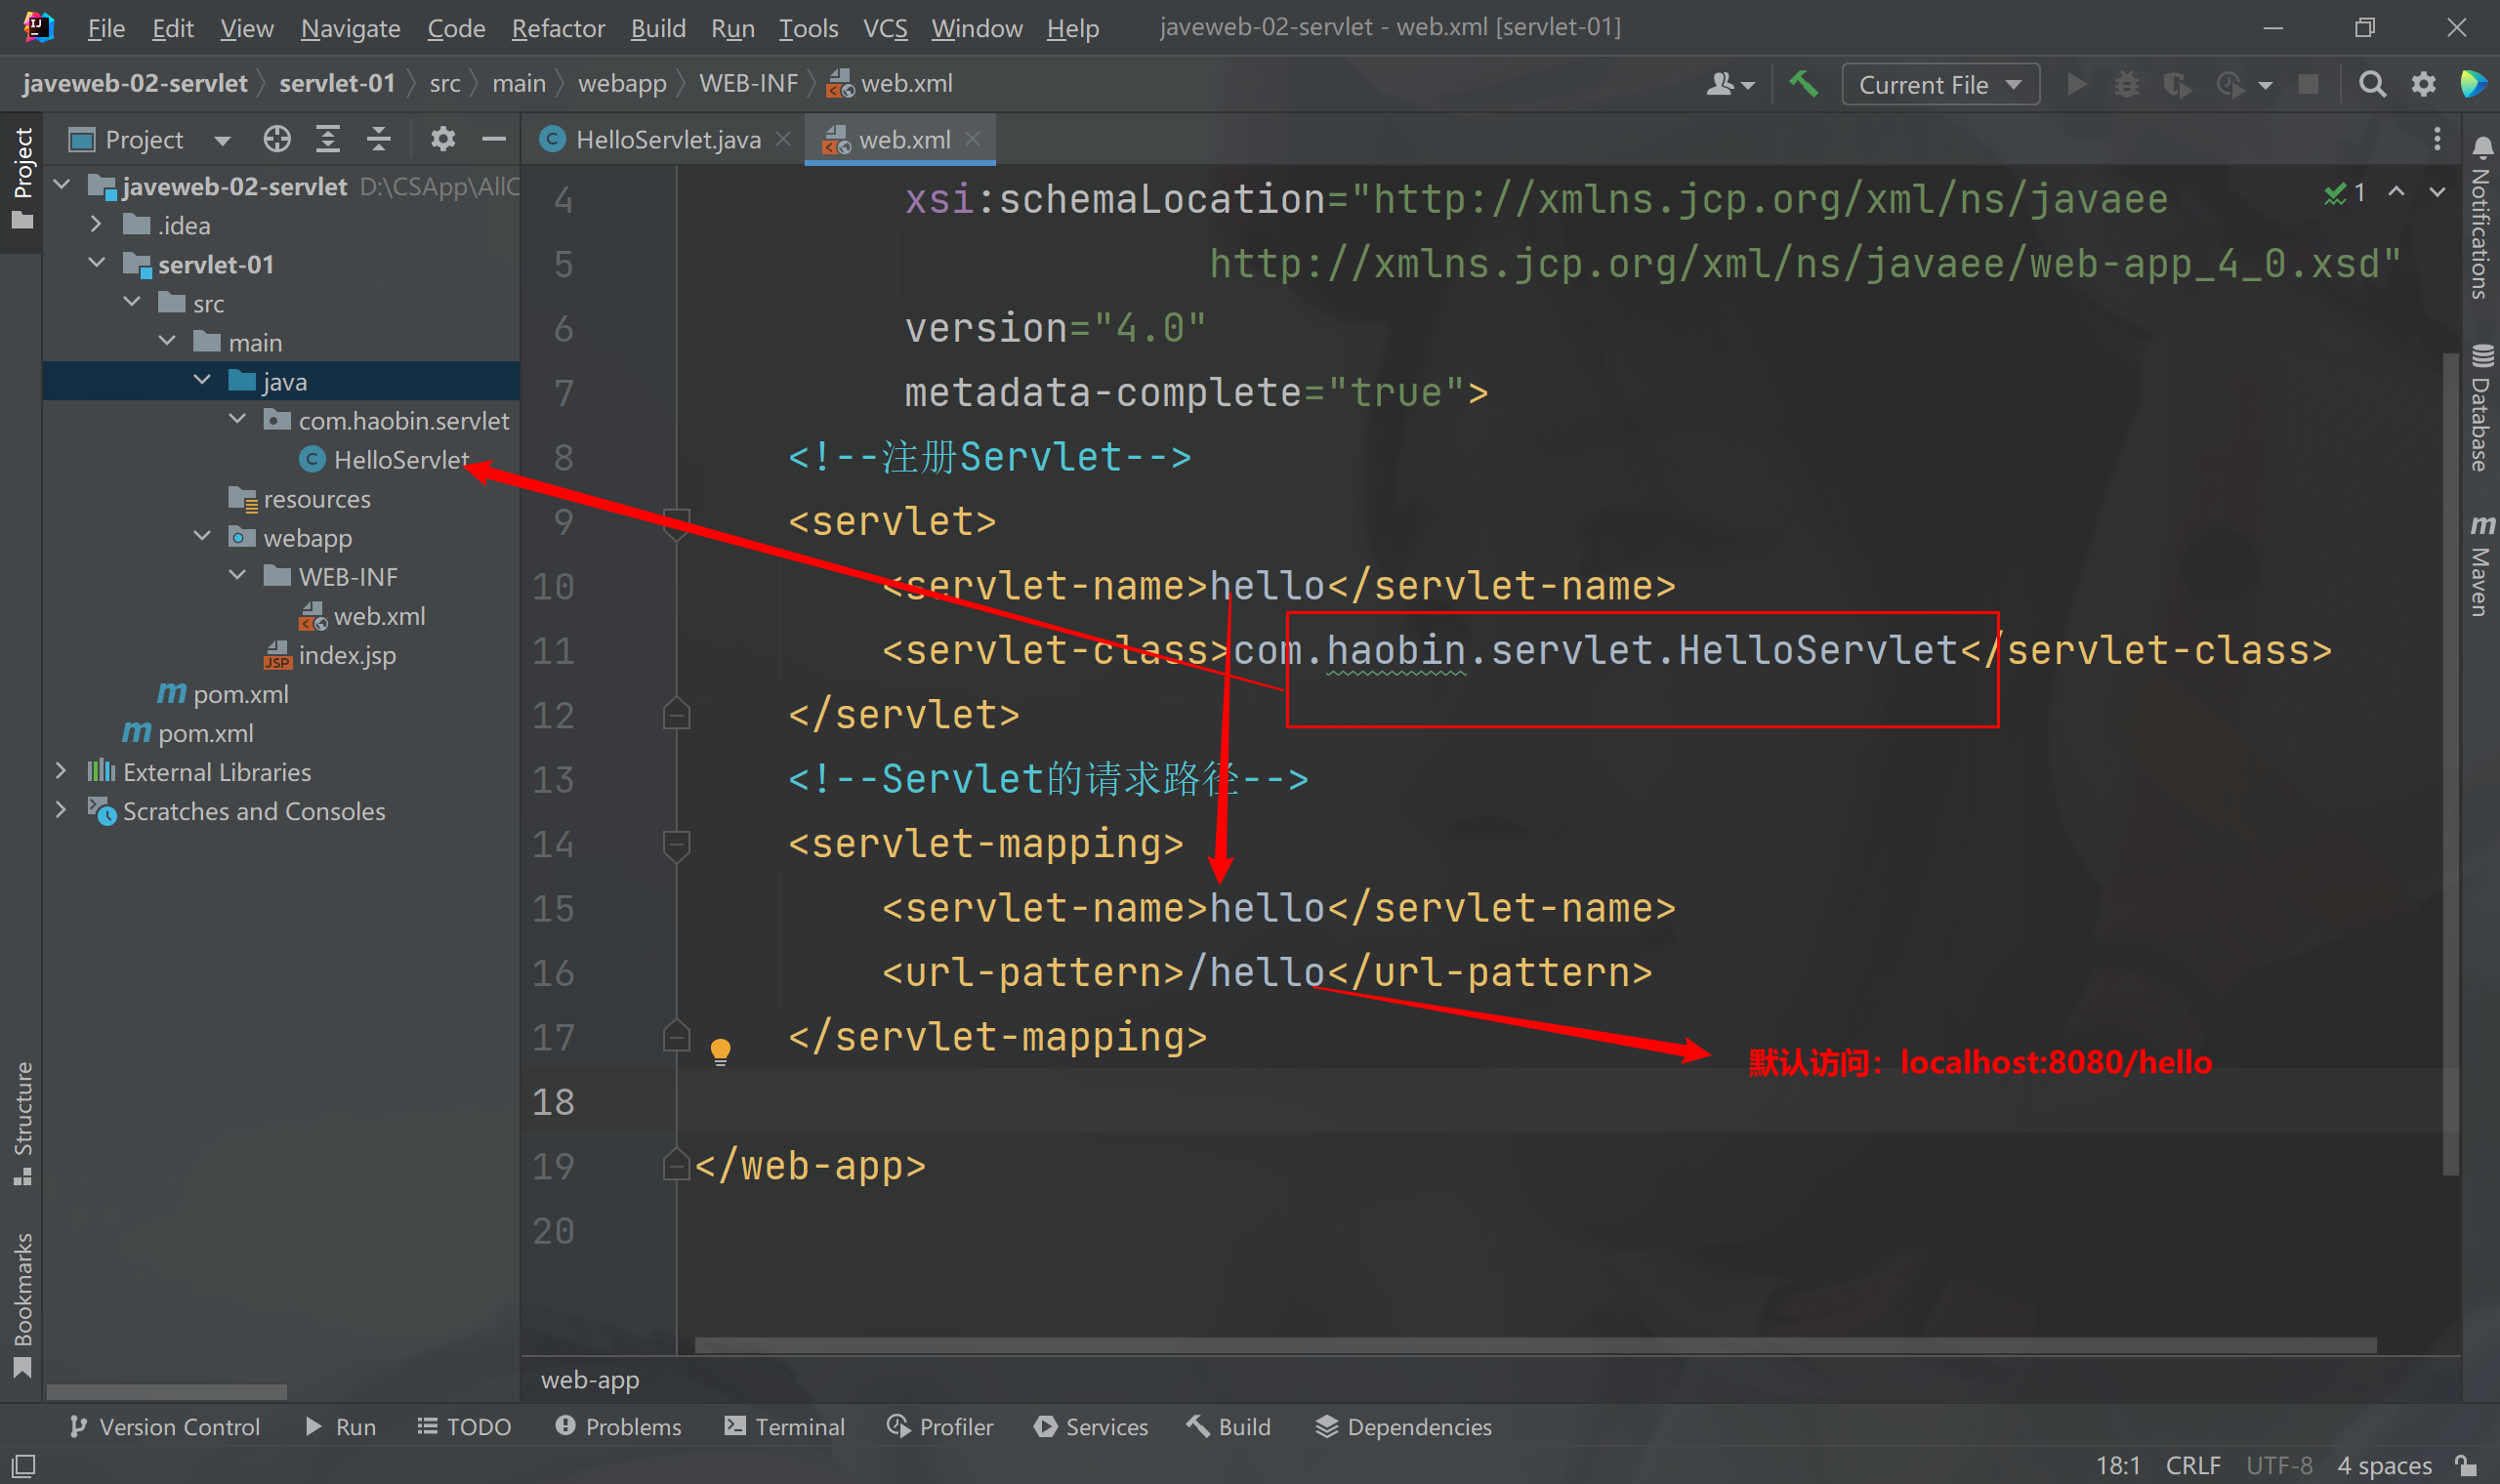Collapse the javeweb-02-servlet root node
Viewport: 2500px width, 1484px height.
(62, 185)
